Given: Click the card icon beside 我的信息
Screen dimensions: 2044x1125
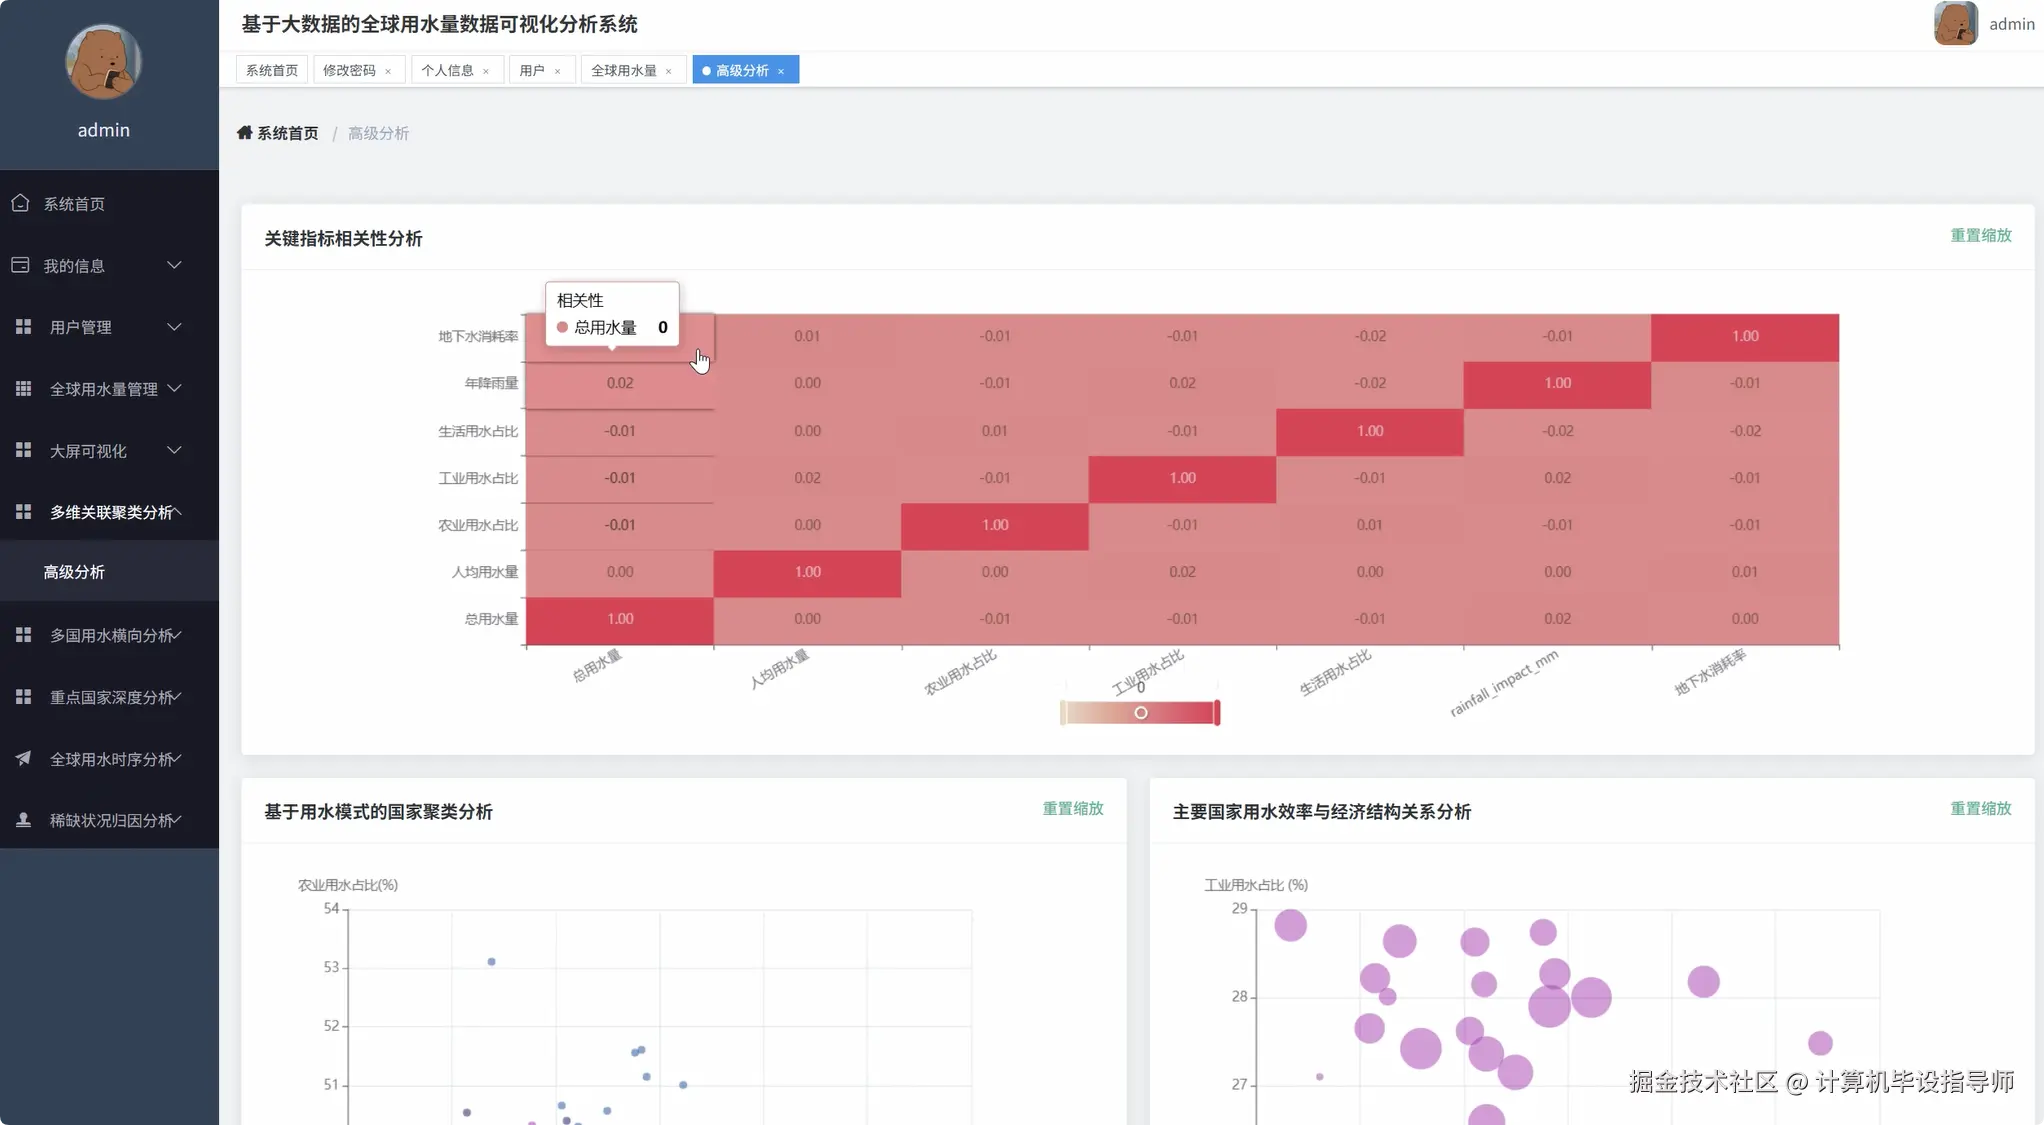Looking at the screenshot, I should [x=20, y=265].
